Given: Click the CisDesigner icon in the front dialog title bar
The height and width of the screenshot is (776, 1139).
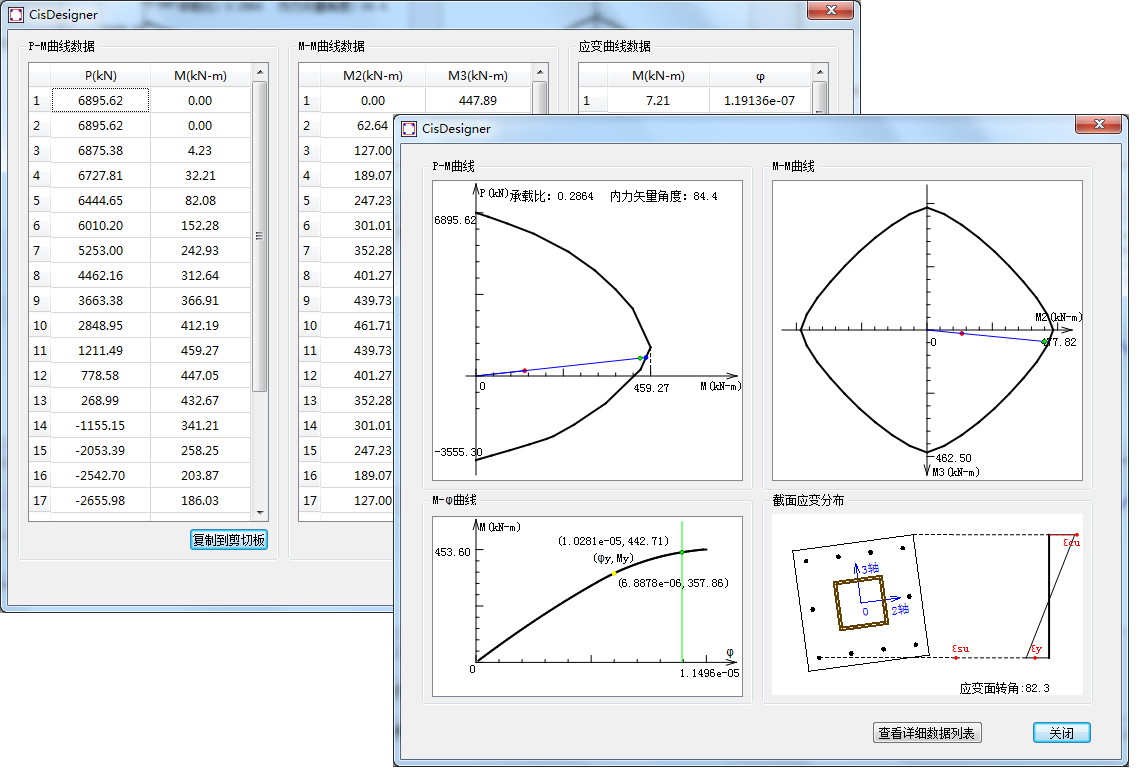Looking at the screenshot, I should click(408, 128).
